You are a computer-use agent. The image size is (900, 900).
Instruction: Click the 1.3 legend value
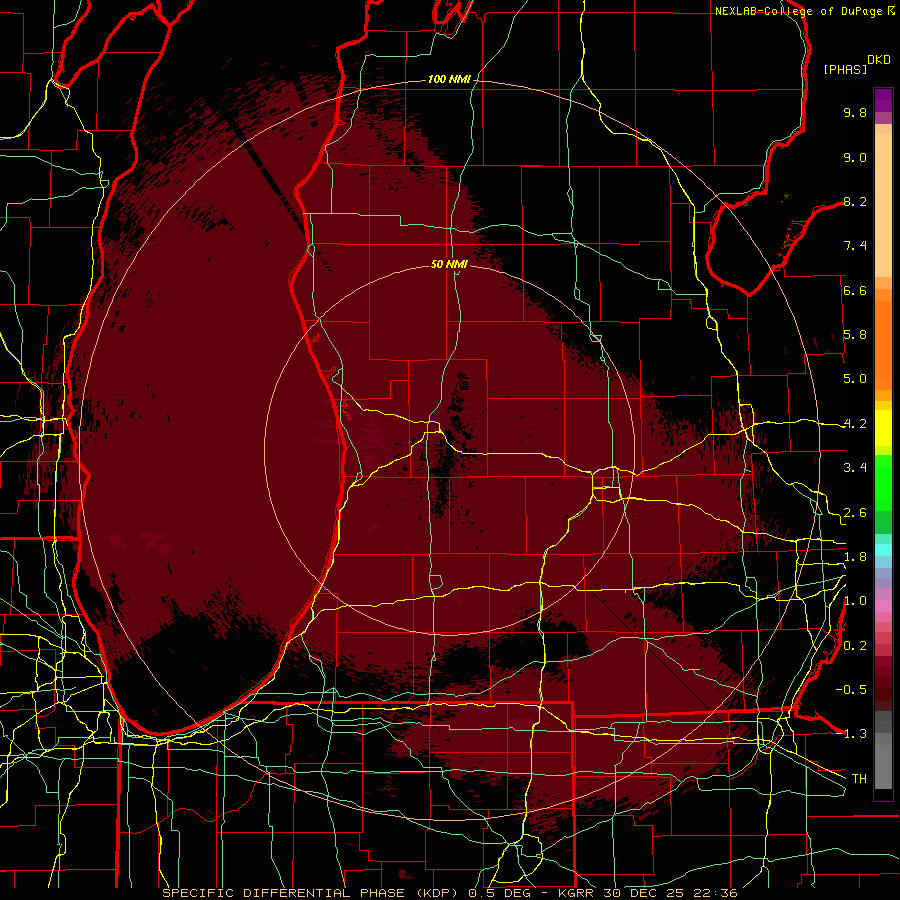click(855, 734)
